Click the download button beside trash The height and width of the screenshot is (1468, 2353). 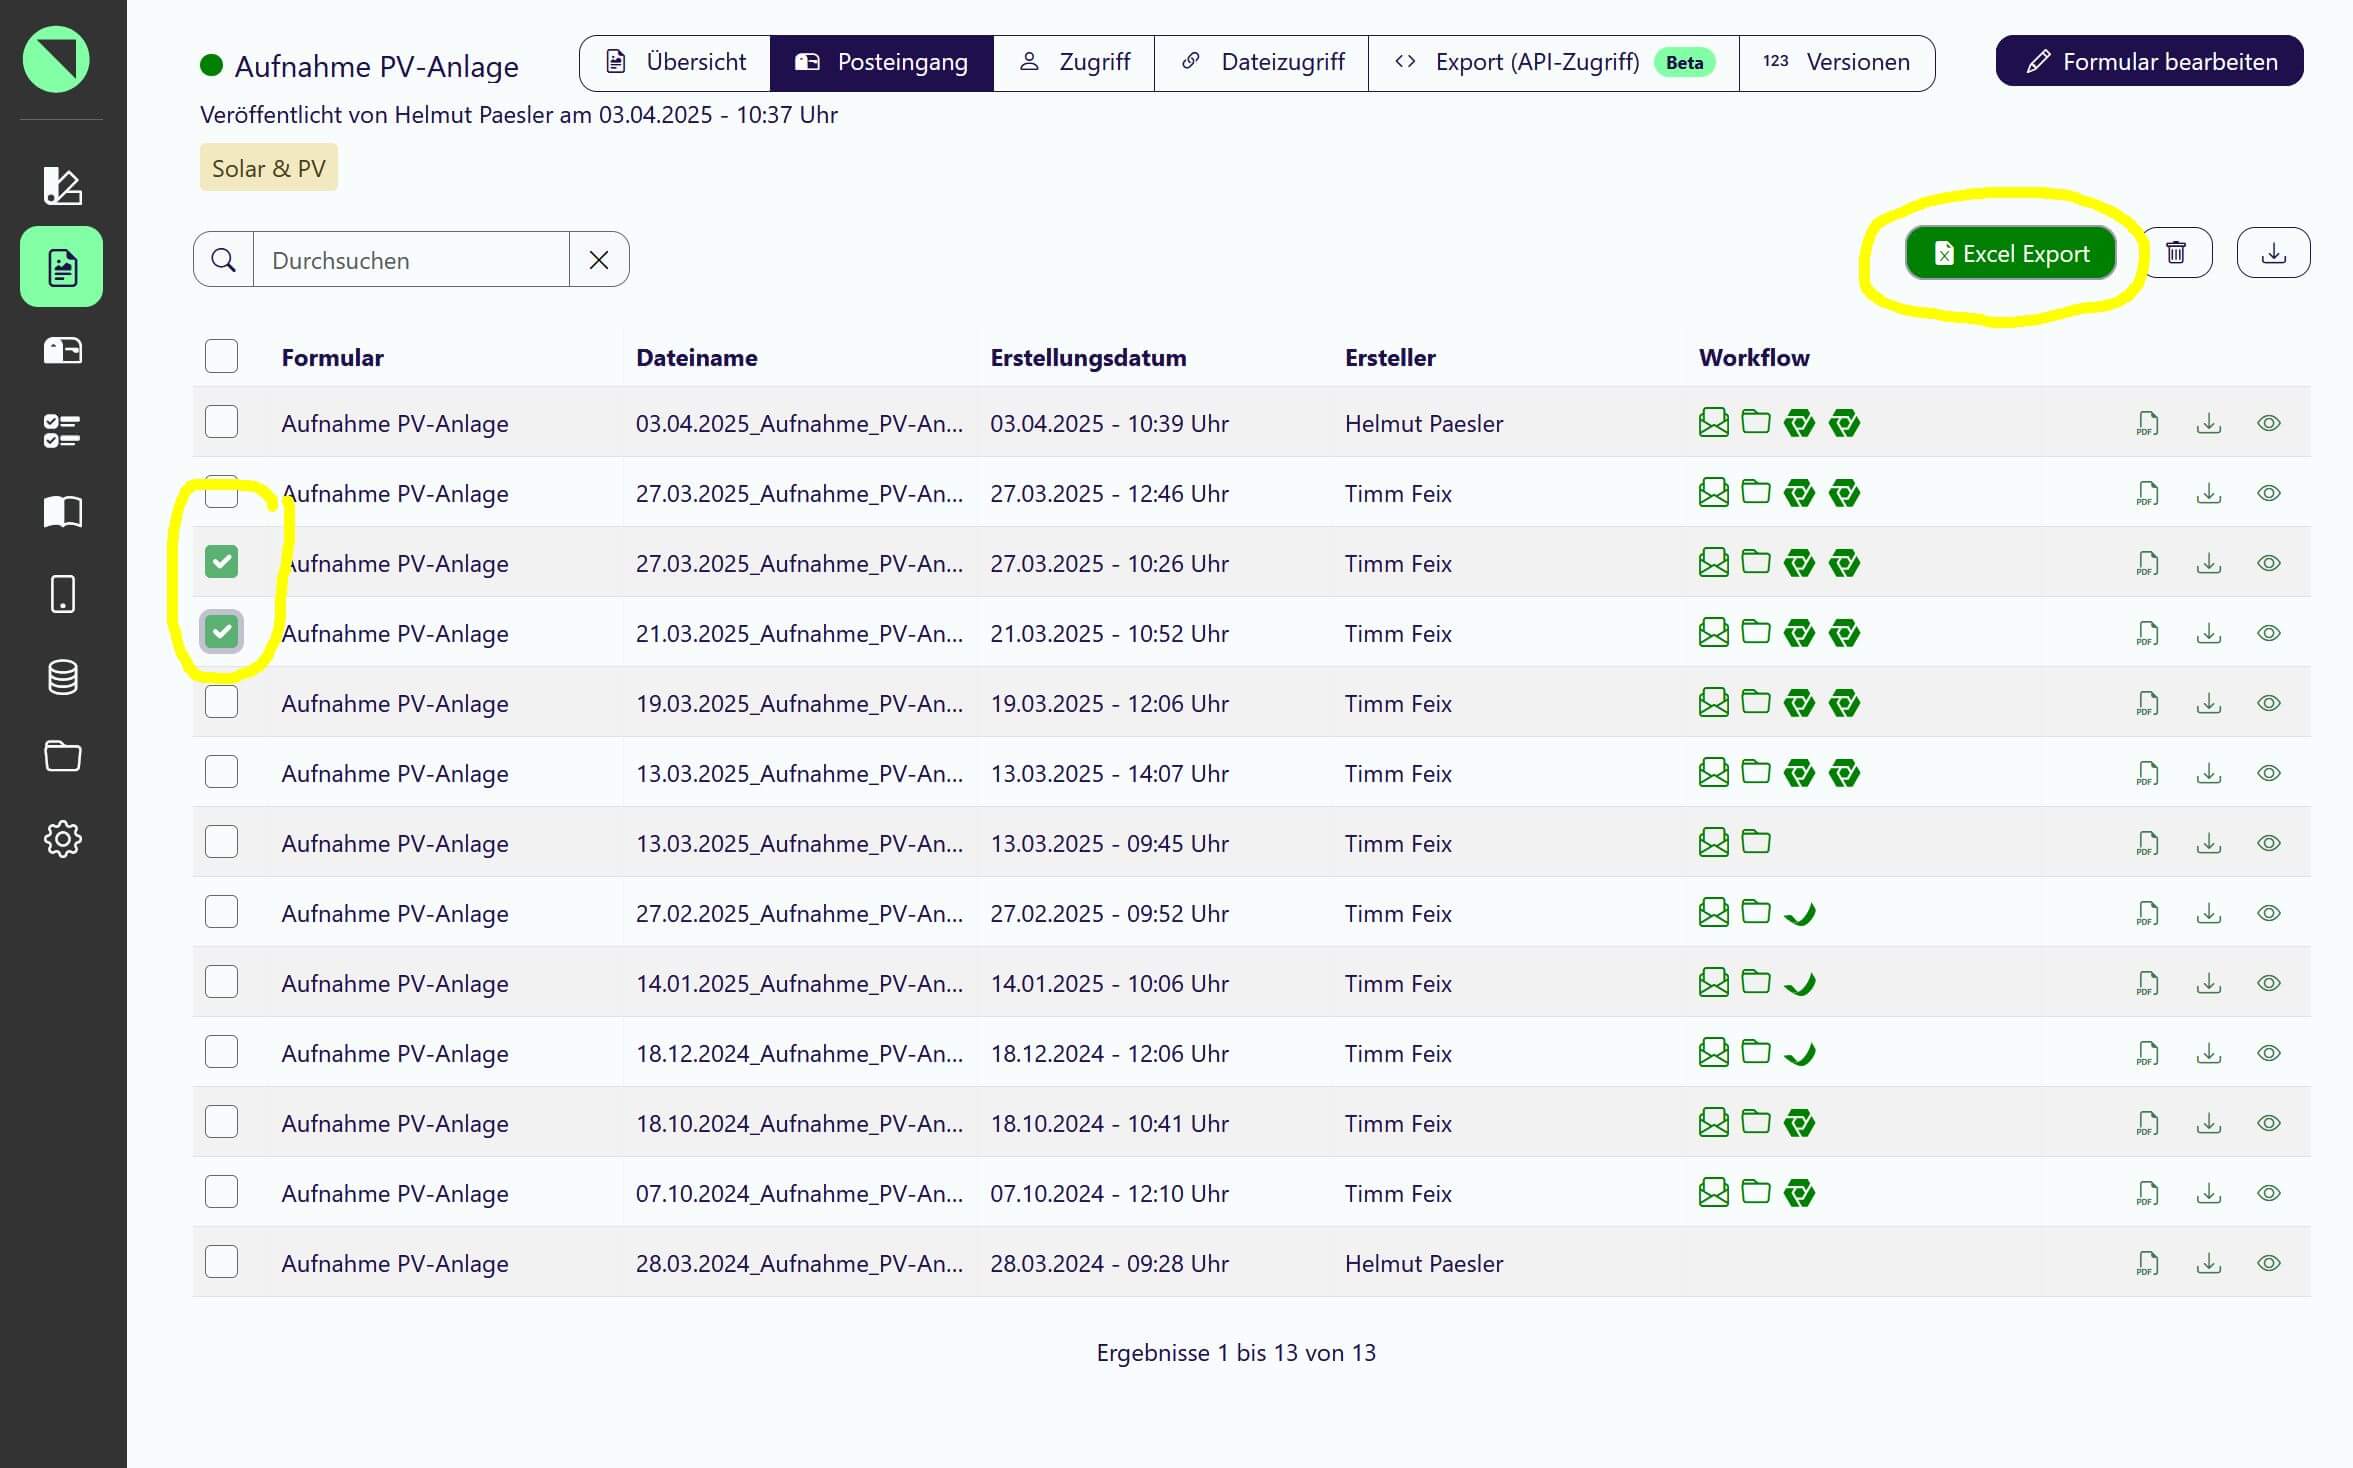pyautogui.click(x=2272, y=253)
